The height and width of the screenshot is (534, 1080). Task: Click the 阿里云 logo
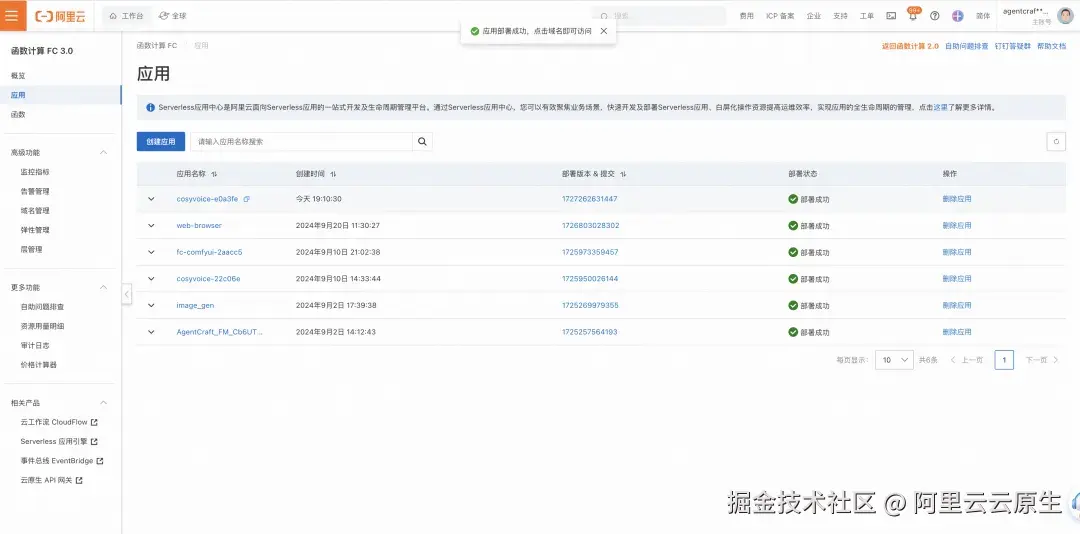pos(61,16)
